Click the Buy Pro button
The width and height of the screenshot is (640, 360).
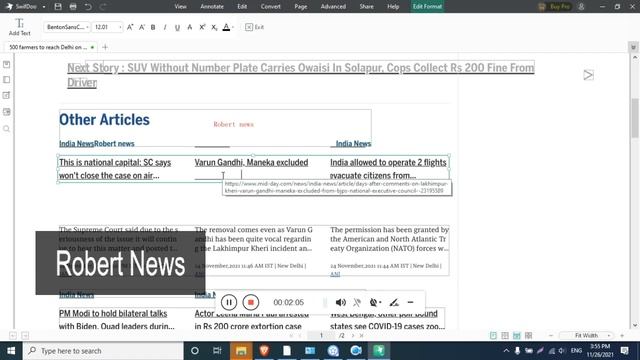(554, 7)
